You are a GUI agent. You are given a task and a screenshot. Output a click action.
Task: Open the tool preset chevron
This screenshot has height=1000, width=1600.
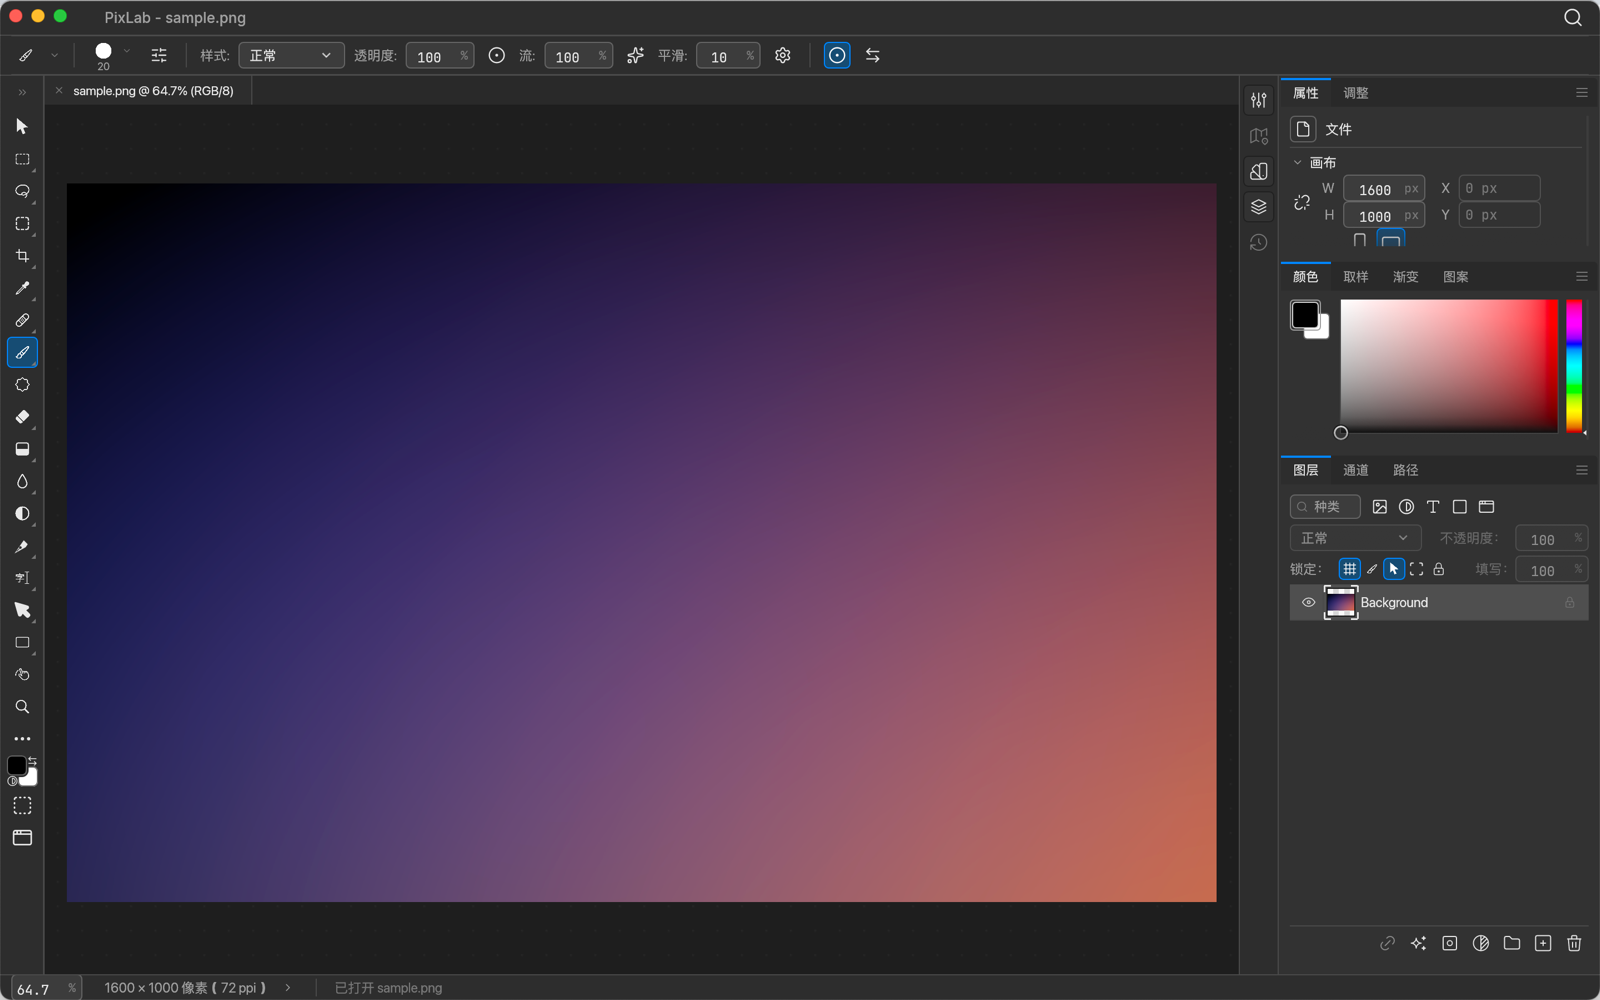point(54,56)
